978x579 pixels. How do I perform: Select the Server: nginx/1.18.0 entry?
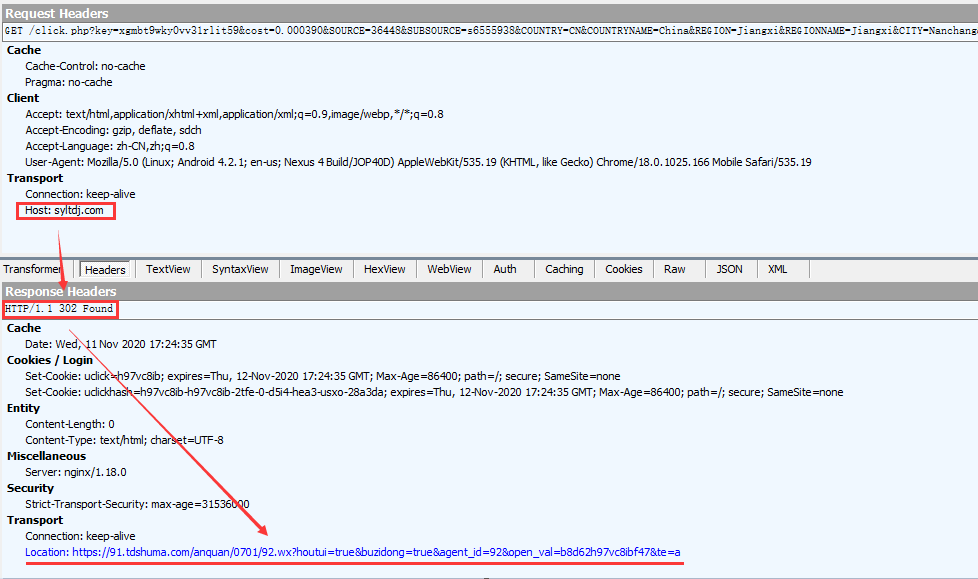(75, 472)
